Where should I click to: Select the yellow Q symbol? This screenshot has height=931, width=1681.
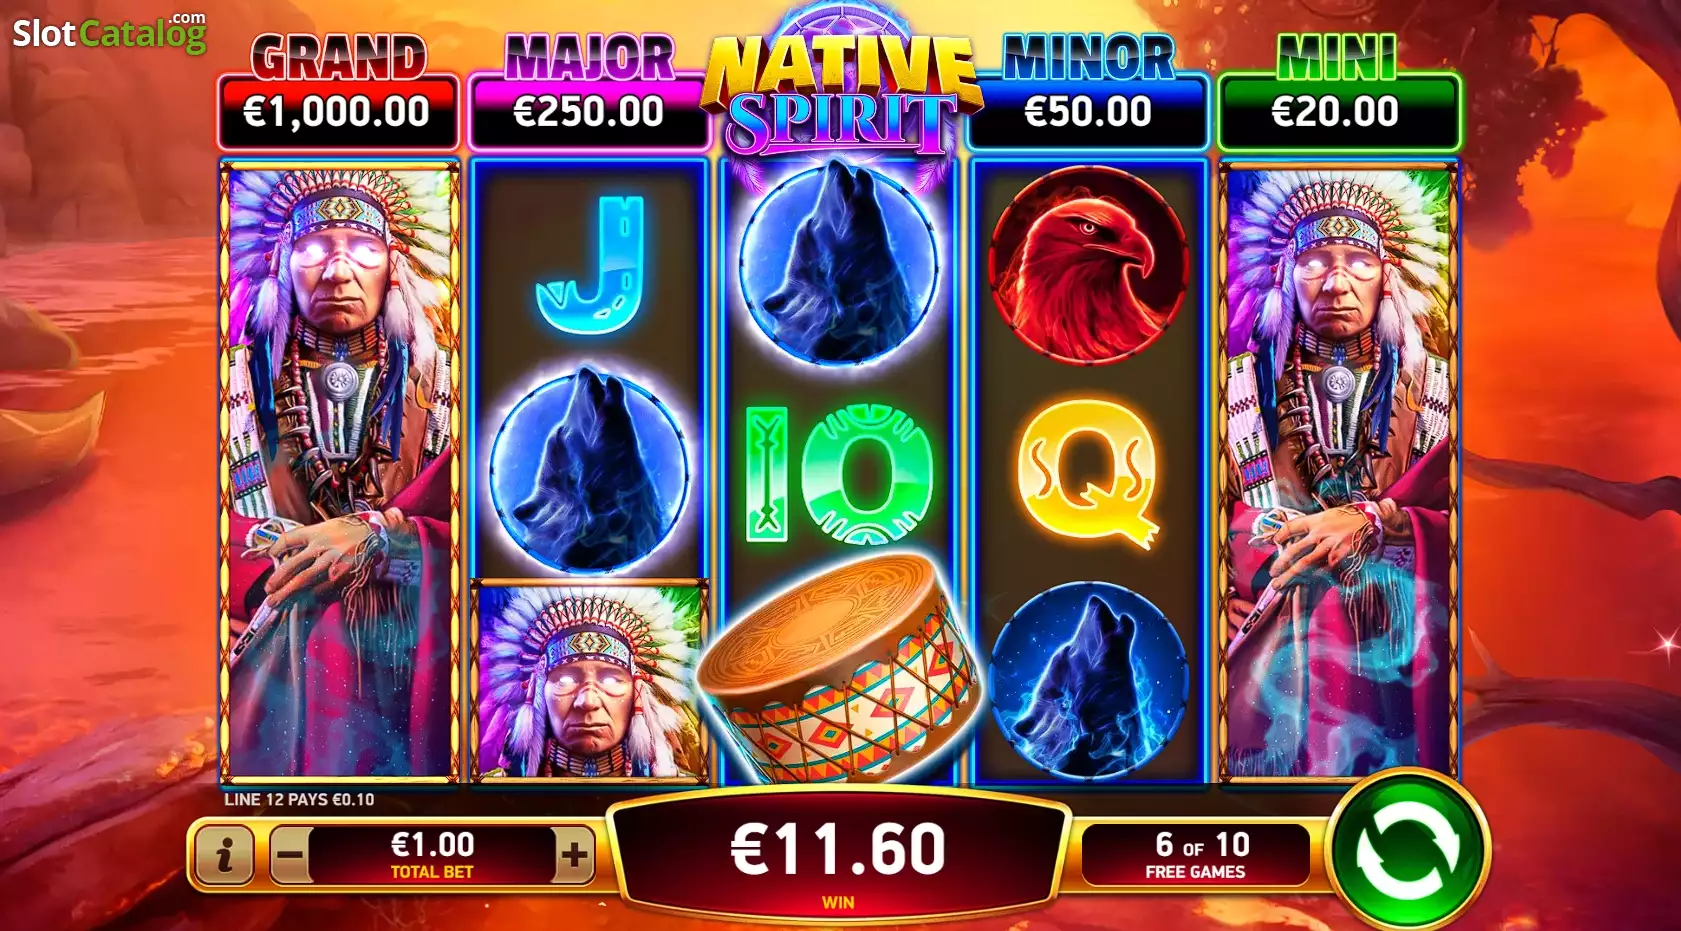[x=1089, y=472]
